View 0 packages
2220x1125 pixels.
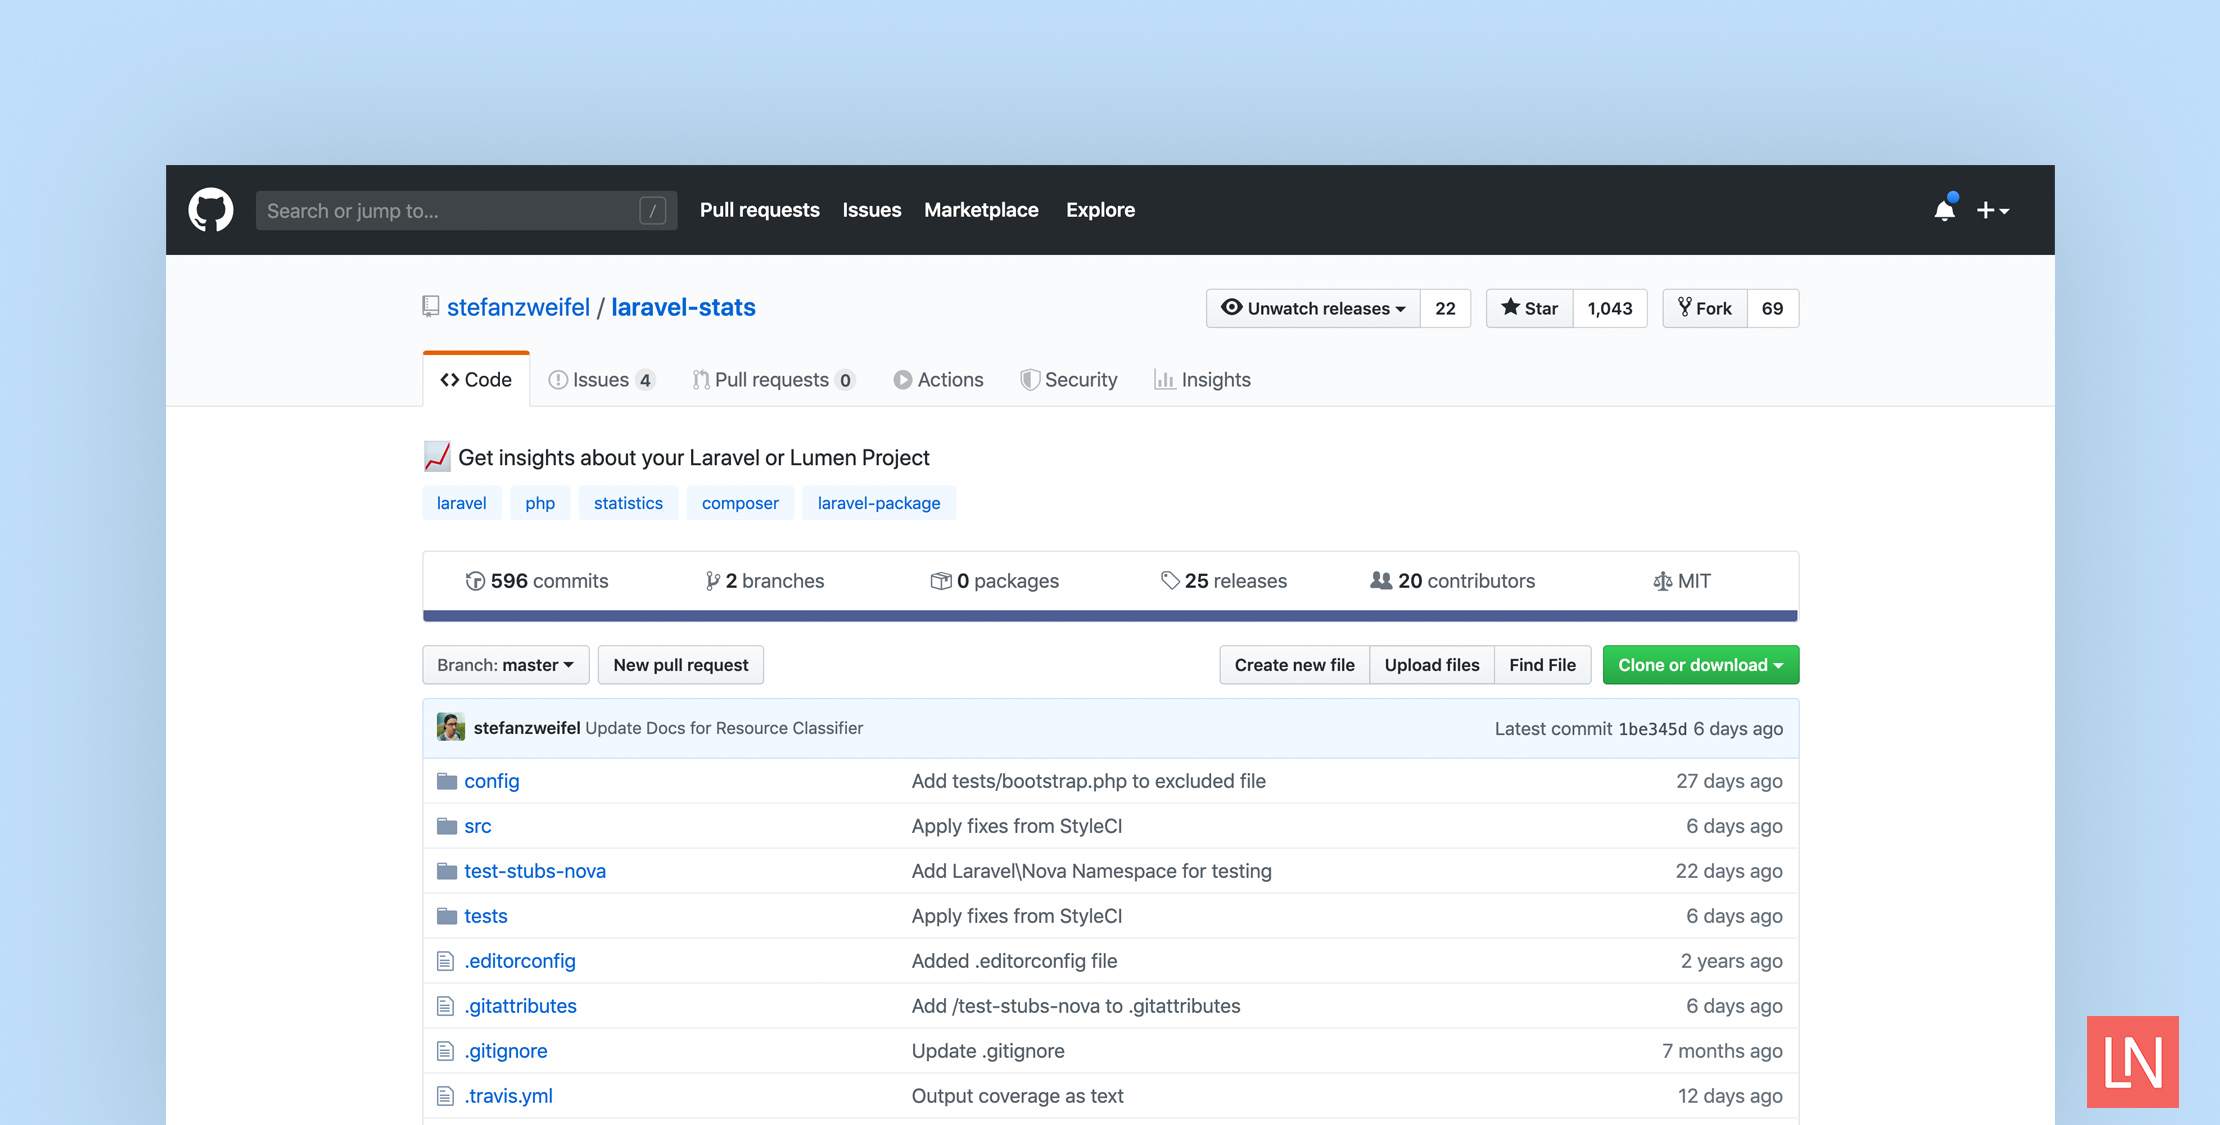(x=995, y=581)
